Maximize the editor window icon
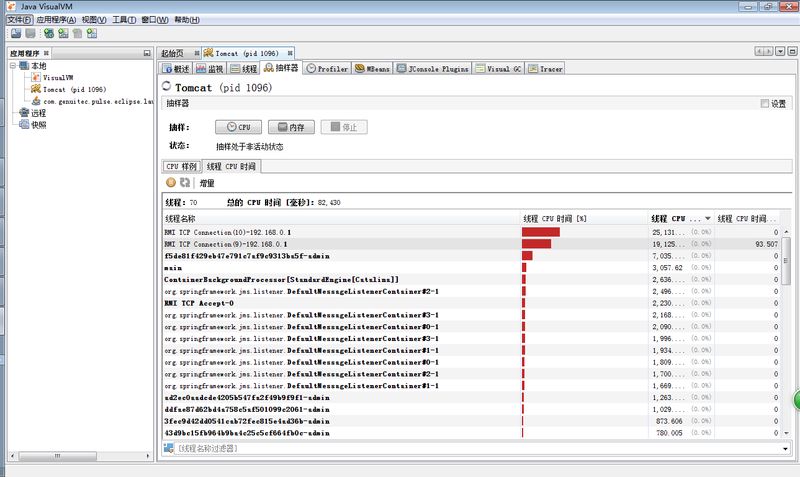 (x=792, y=52)
